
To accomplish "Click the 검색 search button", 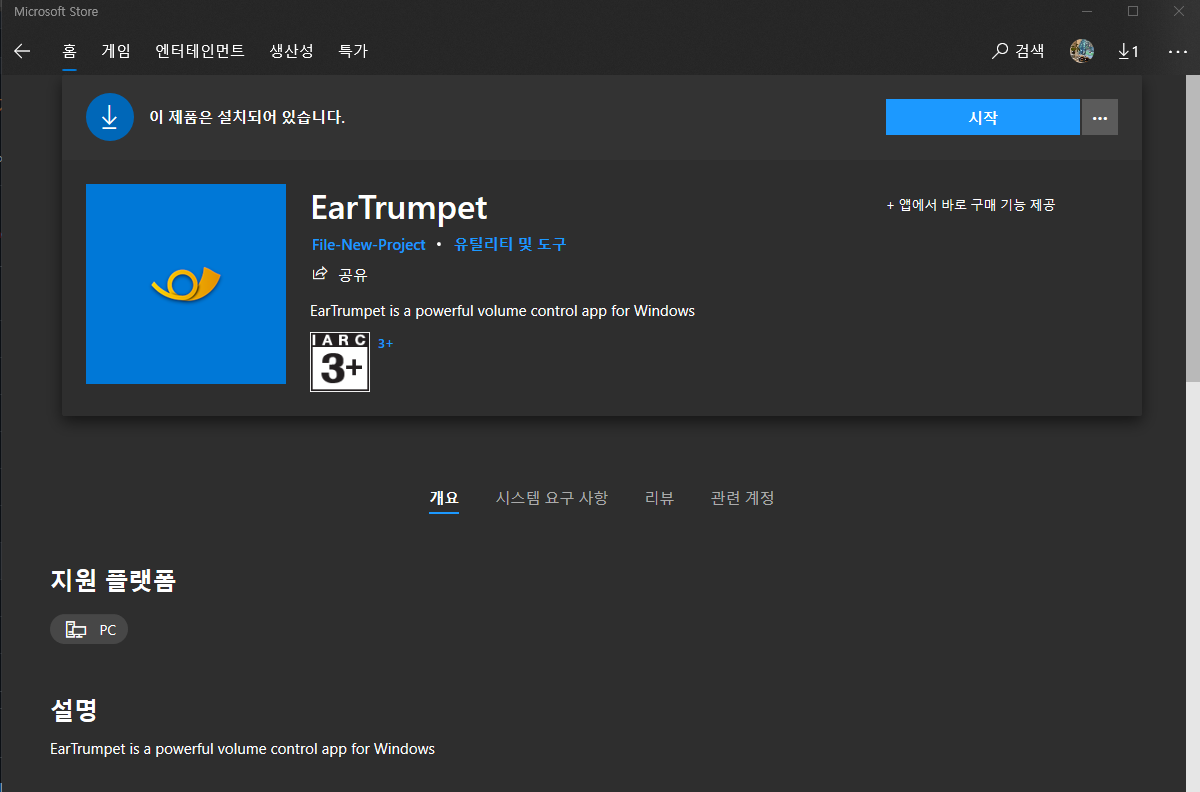I will (x=1018, y=51).
